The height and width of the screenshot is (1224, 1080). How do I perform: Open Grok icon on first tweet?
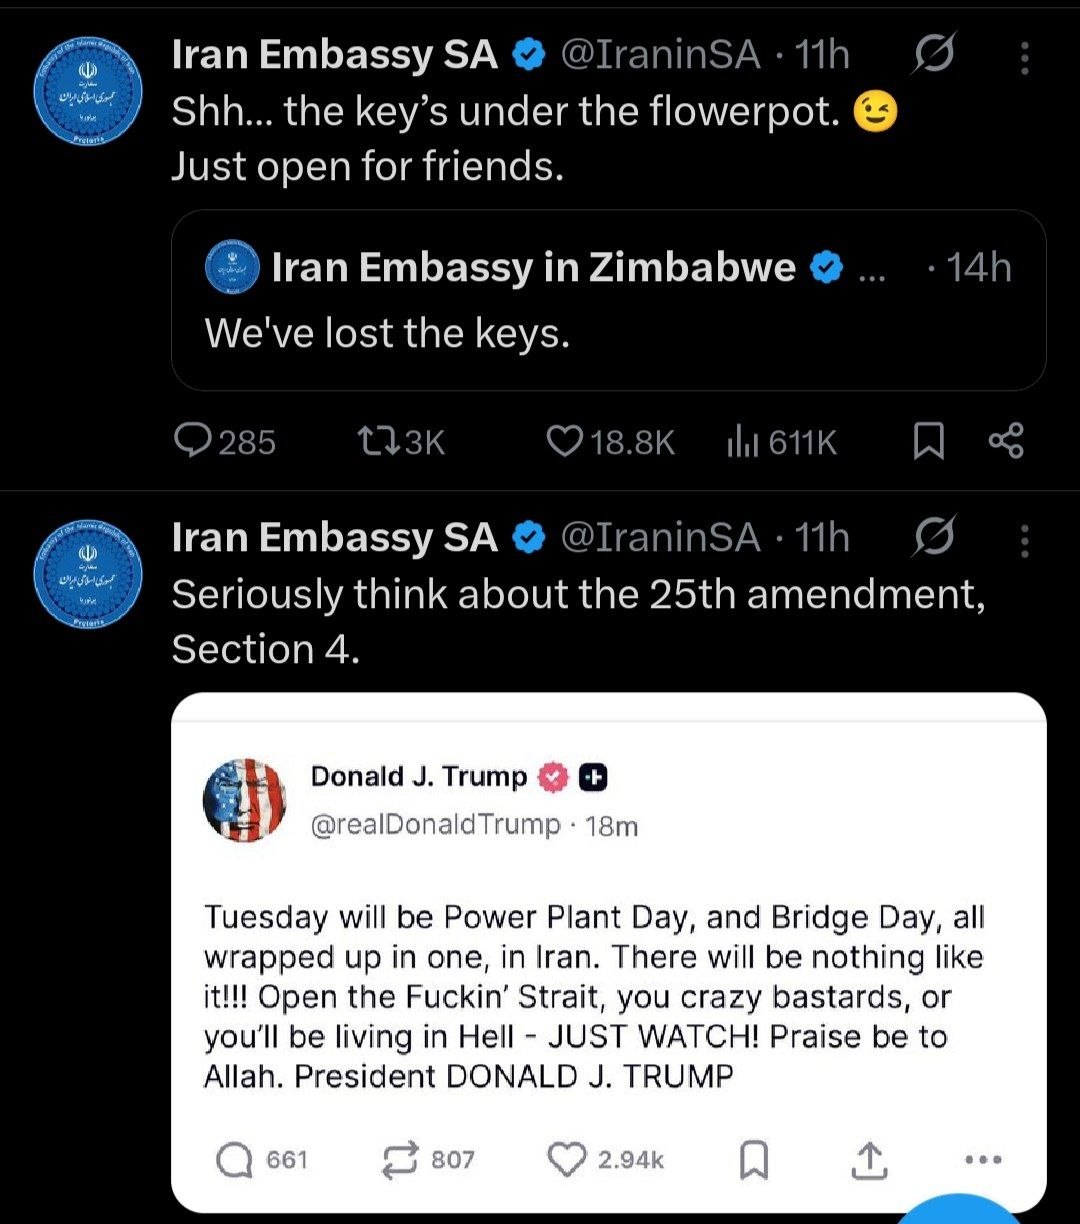(934, 55)
